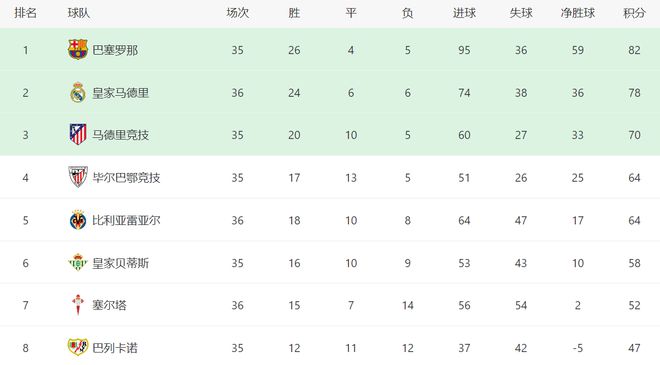Open team link 巴塞罗那
The width and height of the screenshot is (660, 365).
tap(115, 50)
